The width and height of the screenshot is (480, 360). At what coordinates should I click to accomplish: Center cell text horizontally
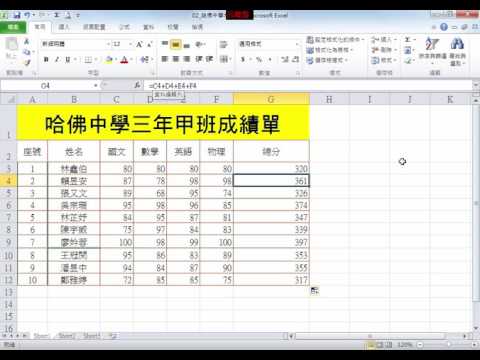(x=176, y=59)
